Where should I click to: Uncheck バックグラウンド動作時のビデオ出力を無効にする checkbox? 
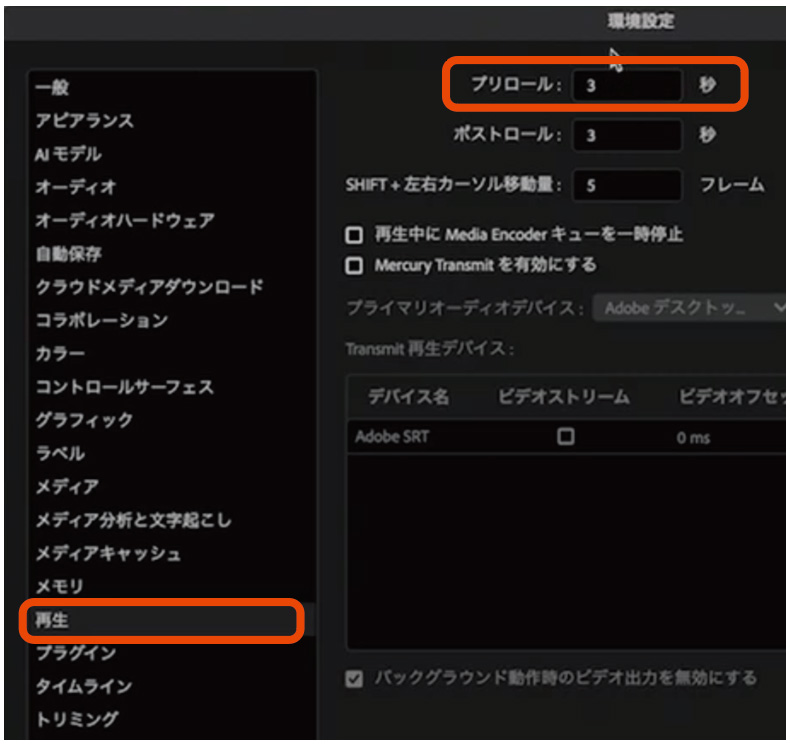point(353,679)
